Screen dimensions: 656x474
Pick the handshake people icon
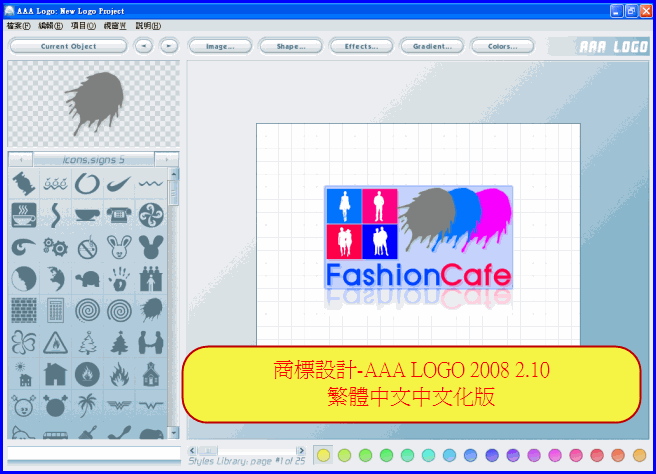coord(151,343)
